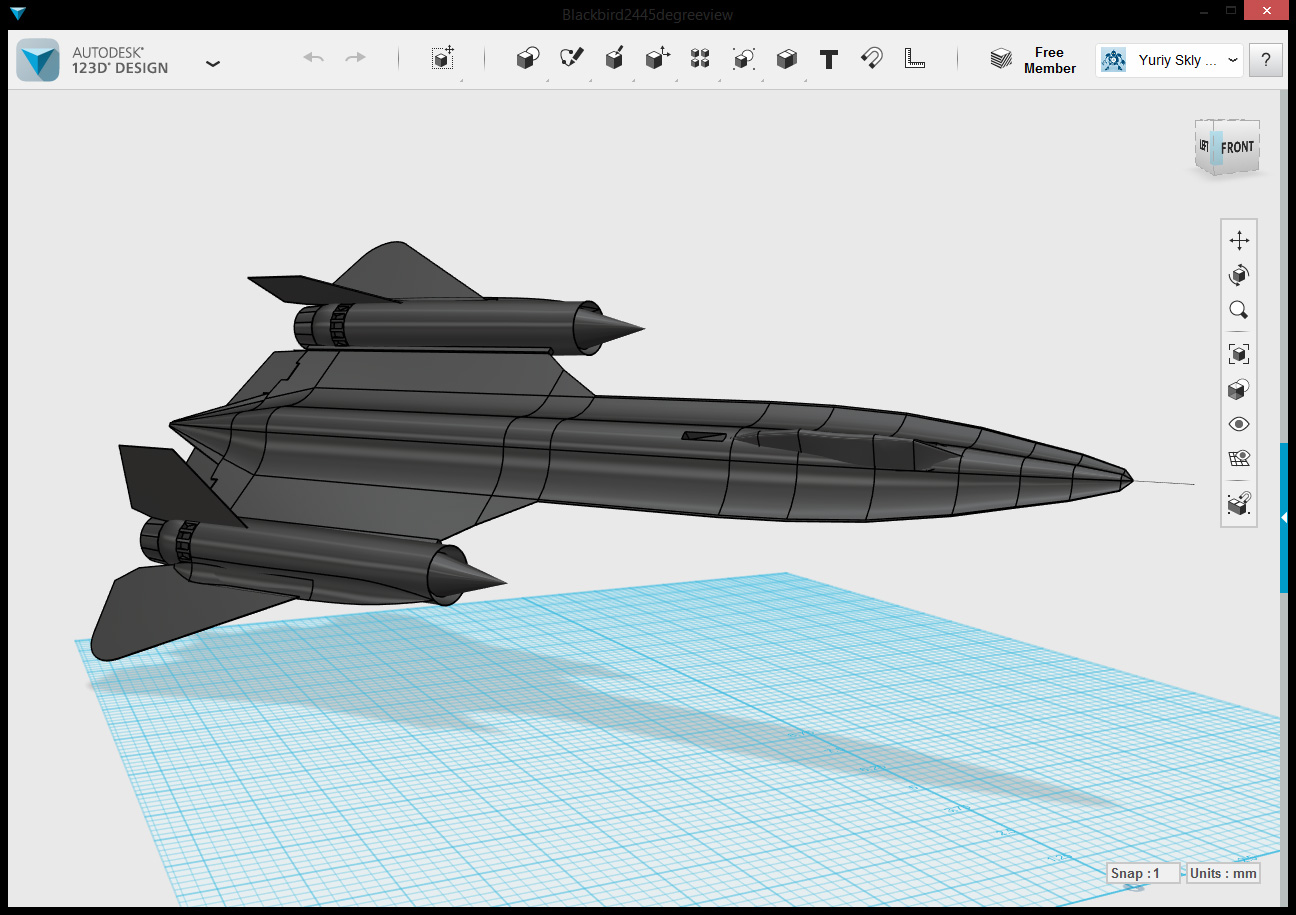Open the Primitives tool in toolbar
1296x915 pixels.
[527, 59]
